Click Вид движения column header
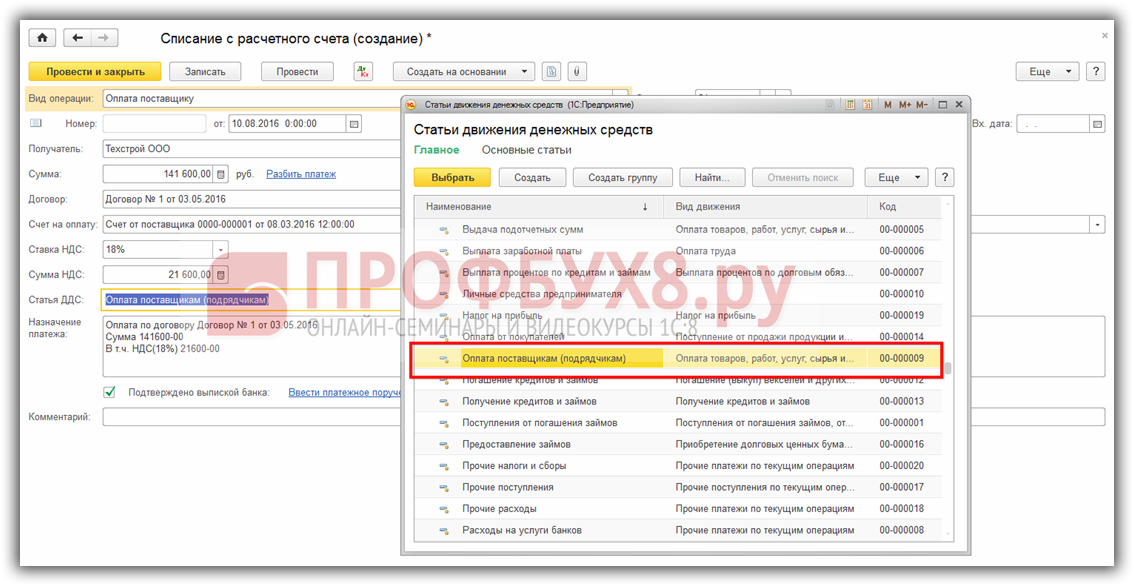 point(765,207)
